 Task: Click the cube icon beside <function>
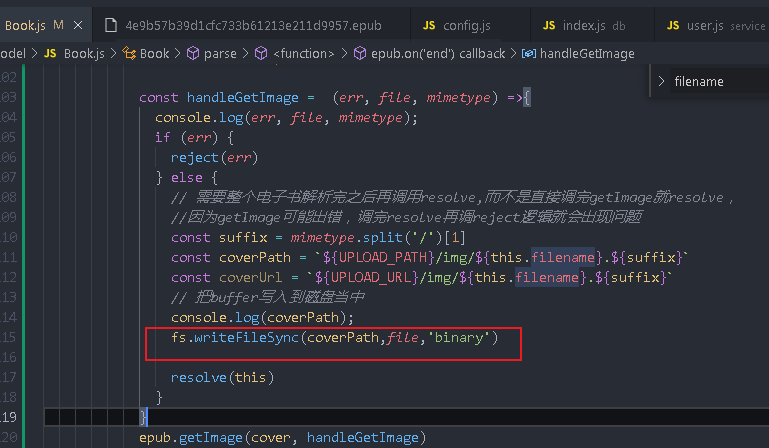(x=261, y=53)
